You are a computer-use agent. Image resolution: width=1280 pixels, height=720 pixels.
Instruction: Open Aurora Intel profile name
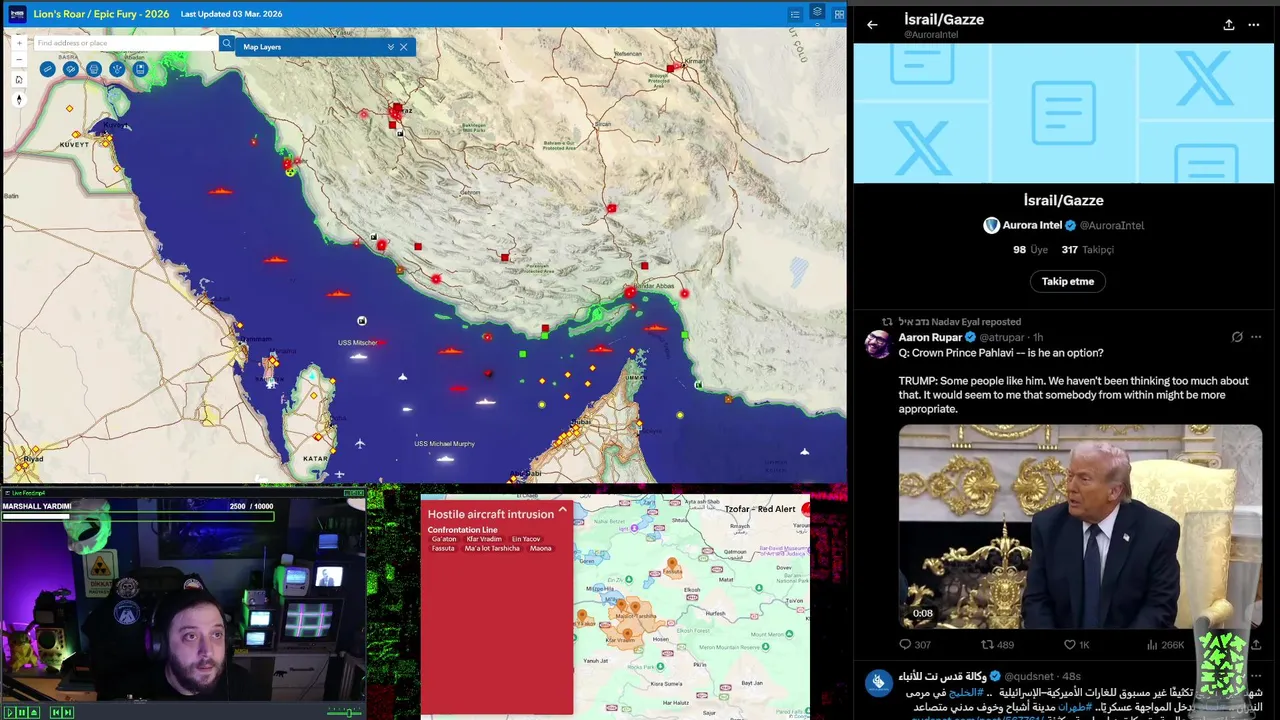[x=1032, y=226]
